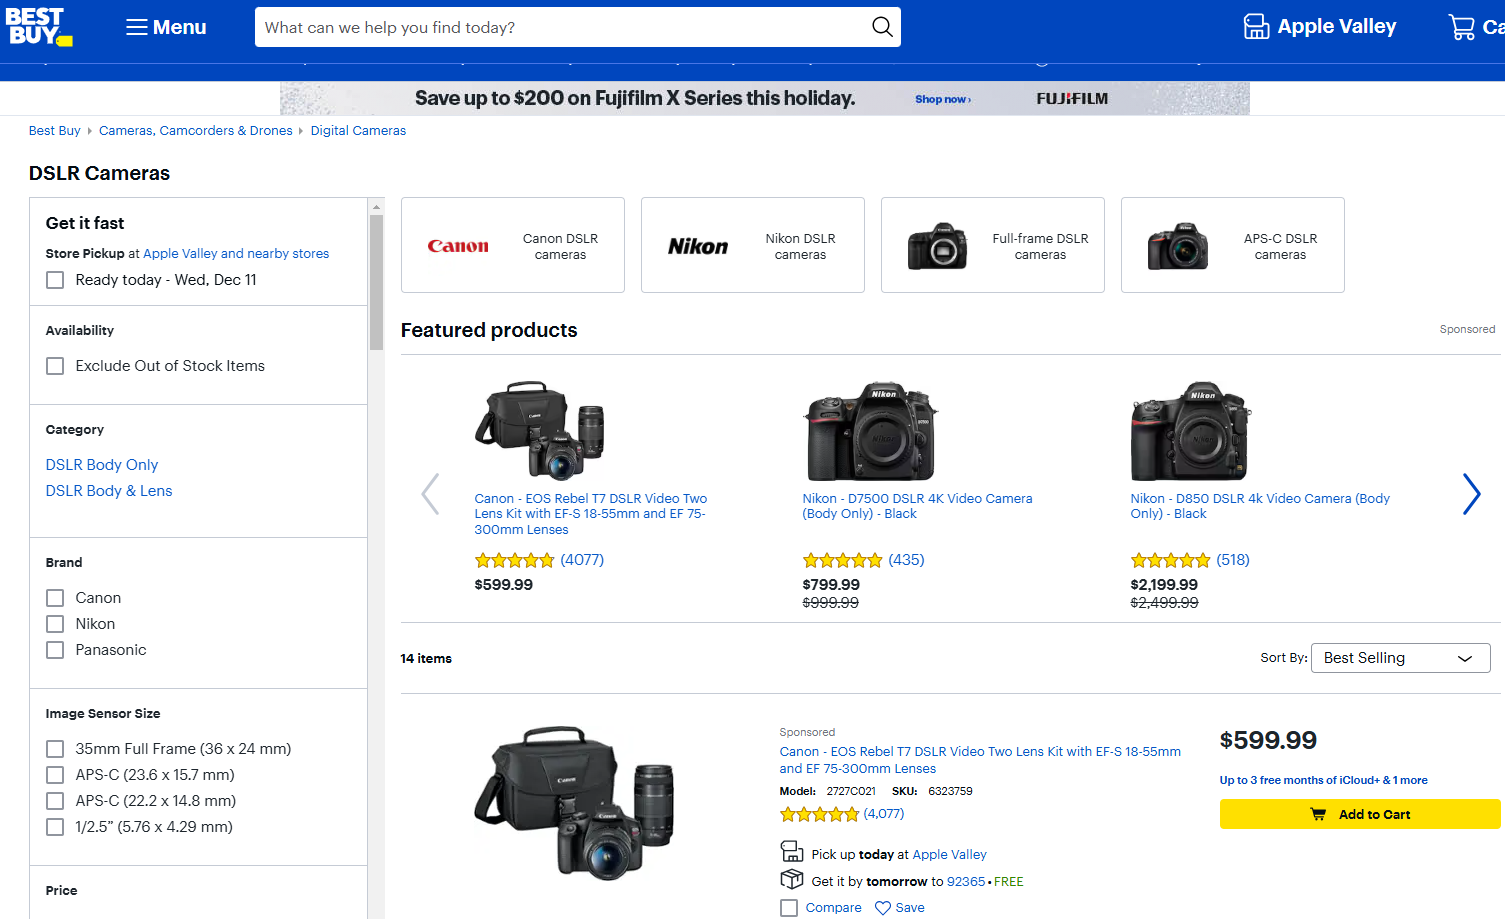Screen dimensions: 1505x919
Task: Click the Best Buy breadcrumb link
Action: click(x=55, y=131)
